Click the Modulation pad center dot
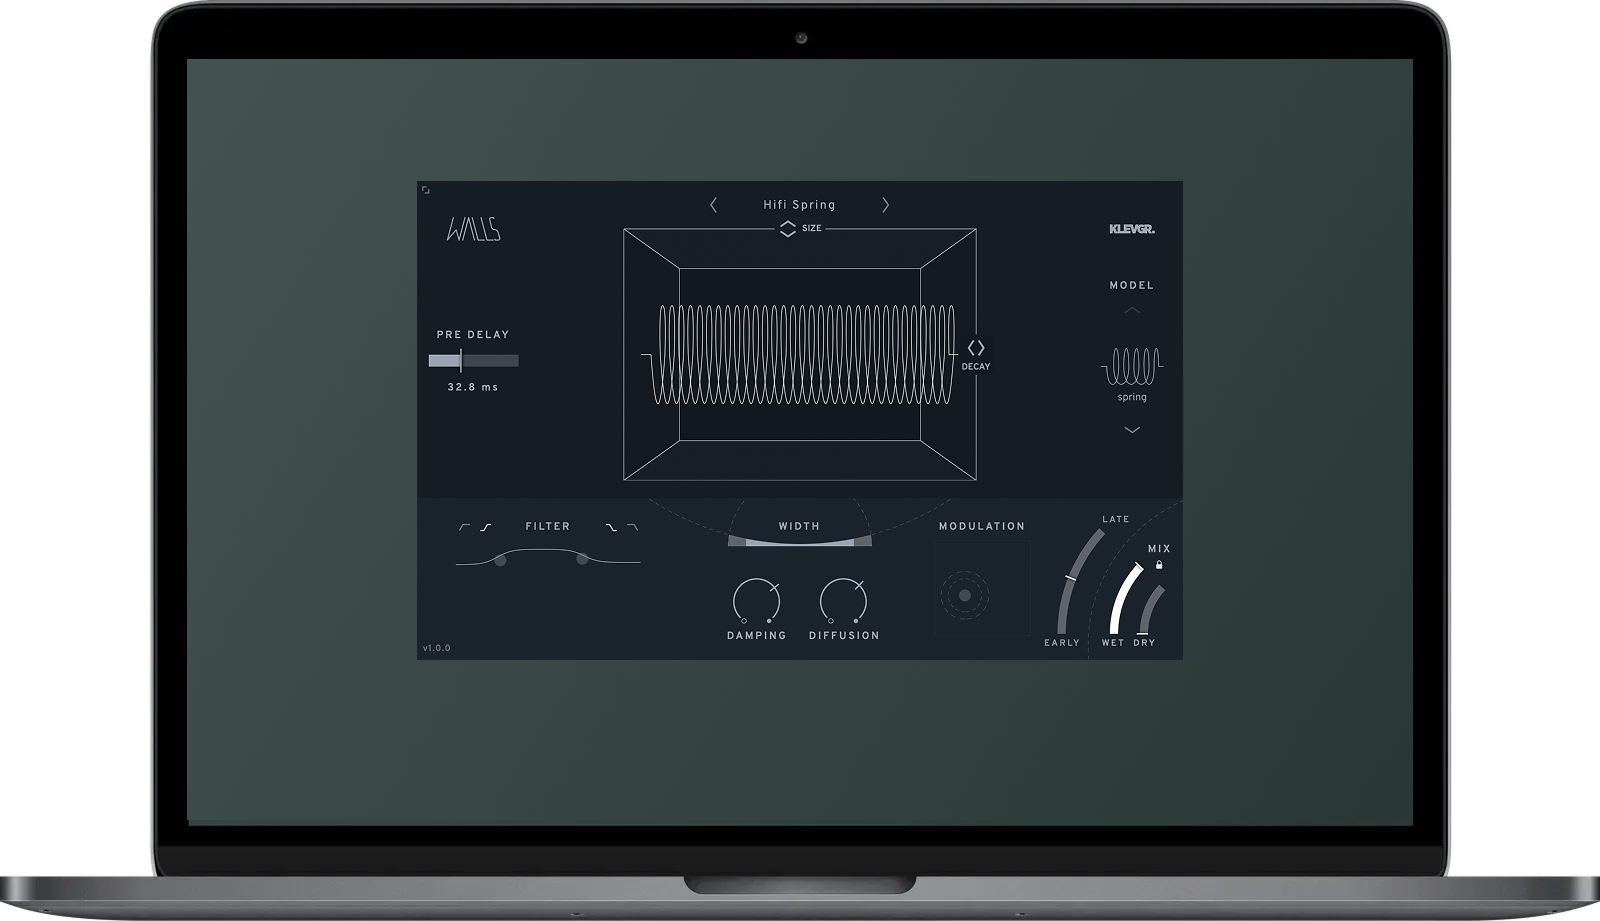This screenshot has width=1600, height=921. [x=965, y=595]
